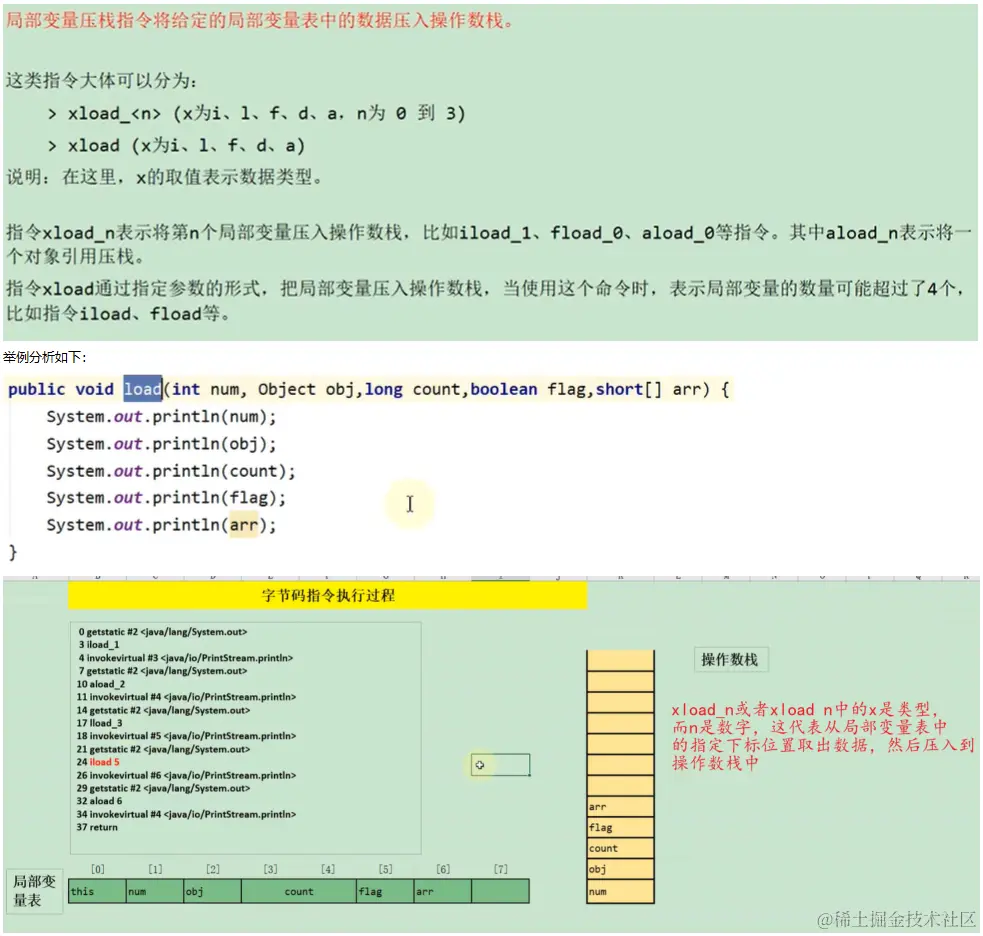Click the red bytecode line '24 iload 5'
Image resolution: width=983 pixels, height=936 pixels.
click(98, 762)
